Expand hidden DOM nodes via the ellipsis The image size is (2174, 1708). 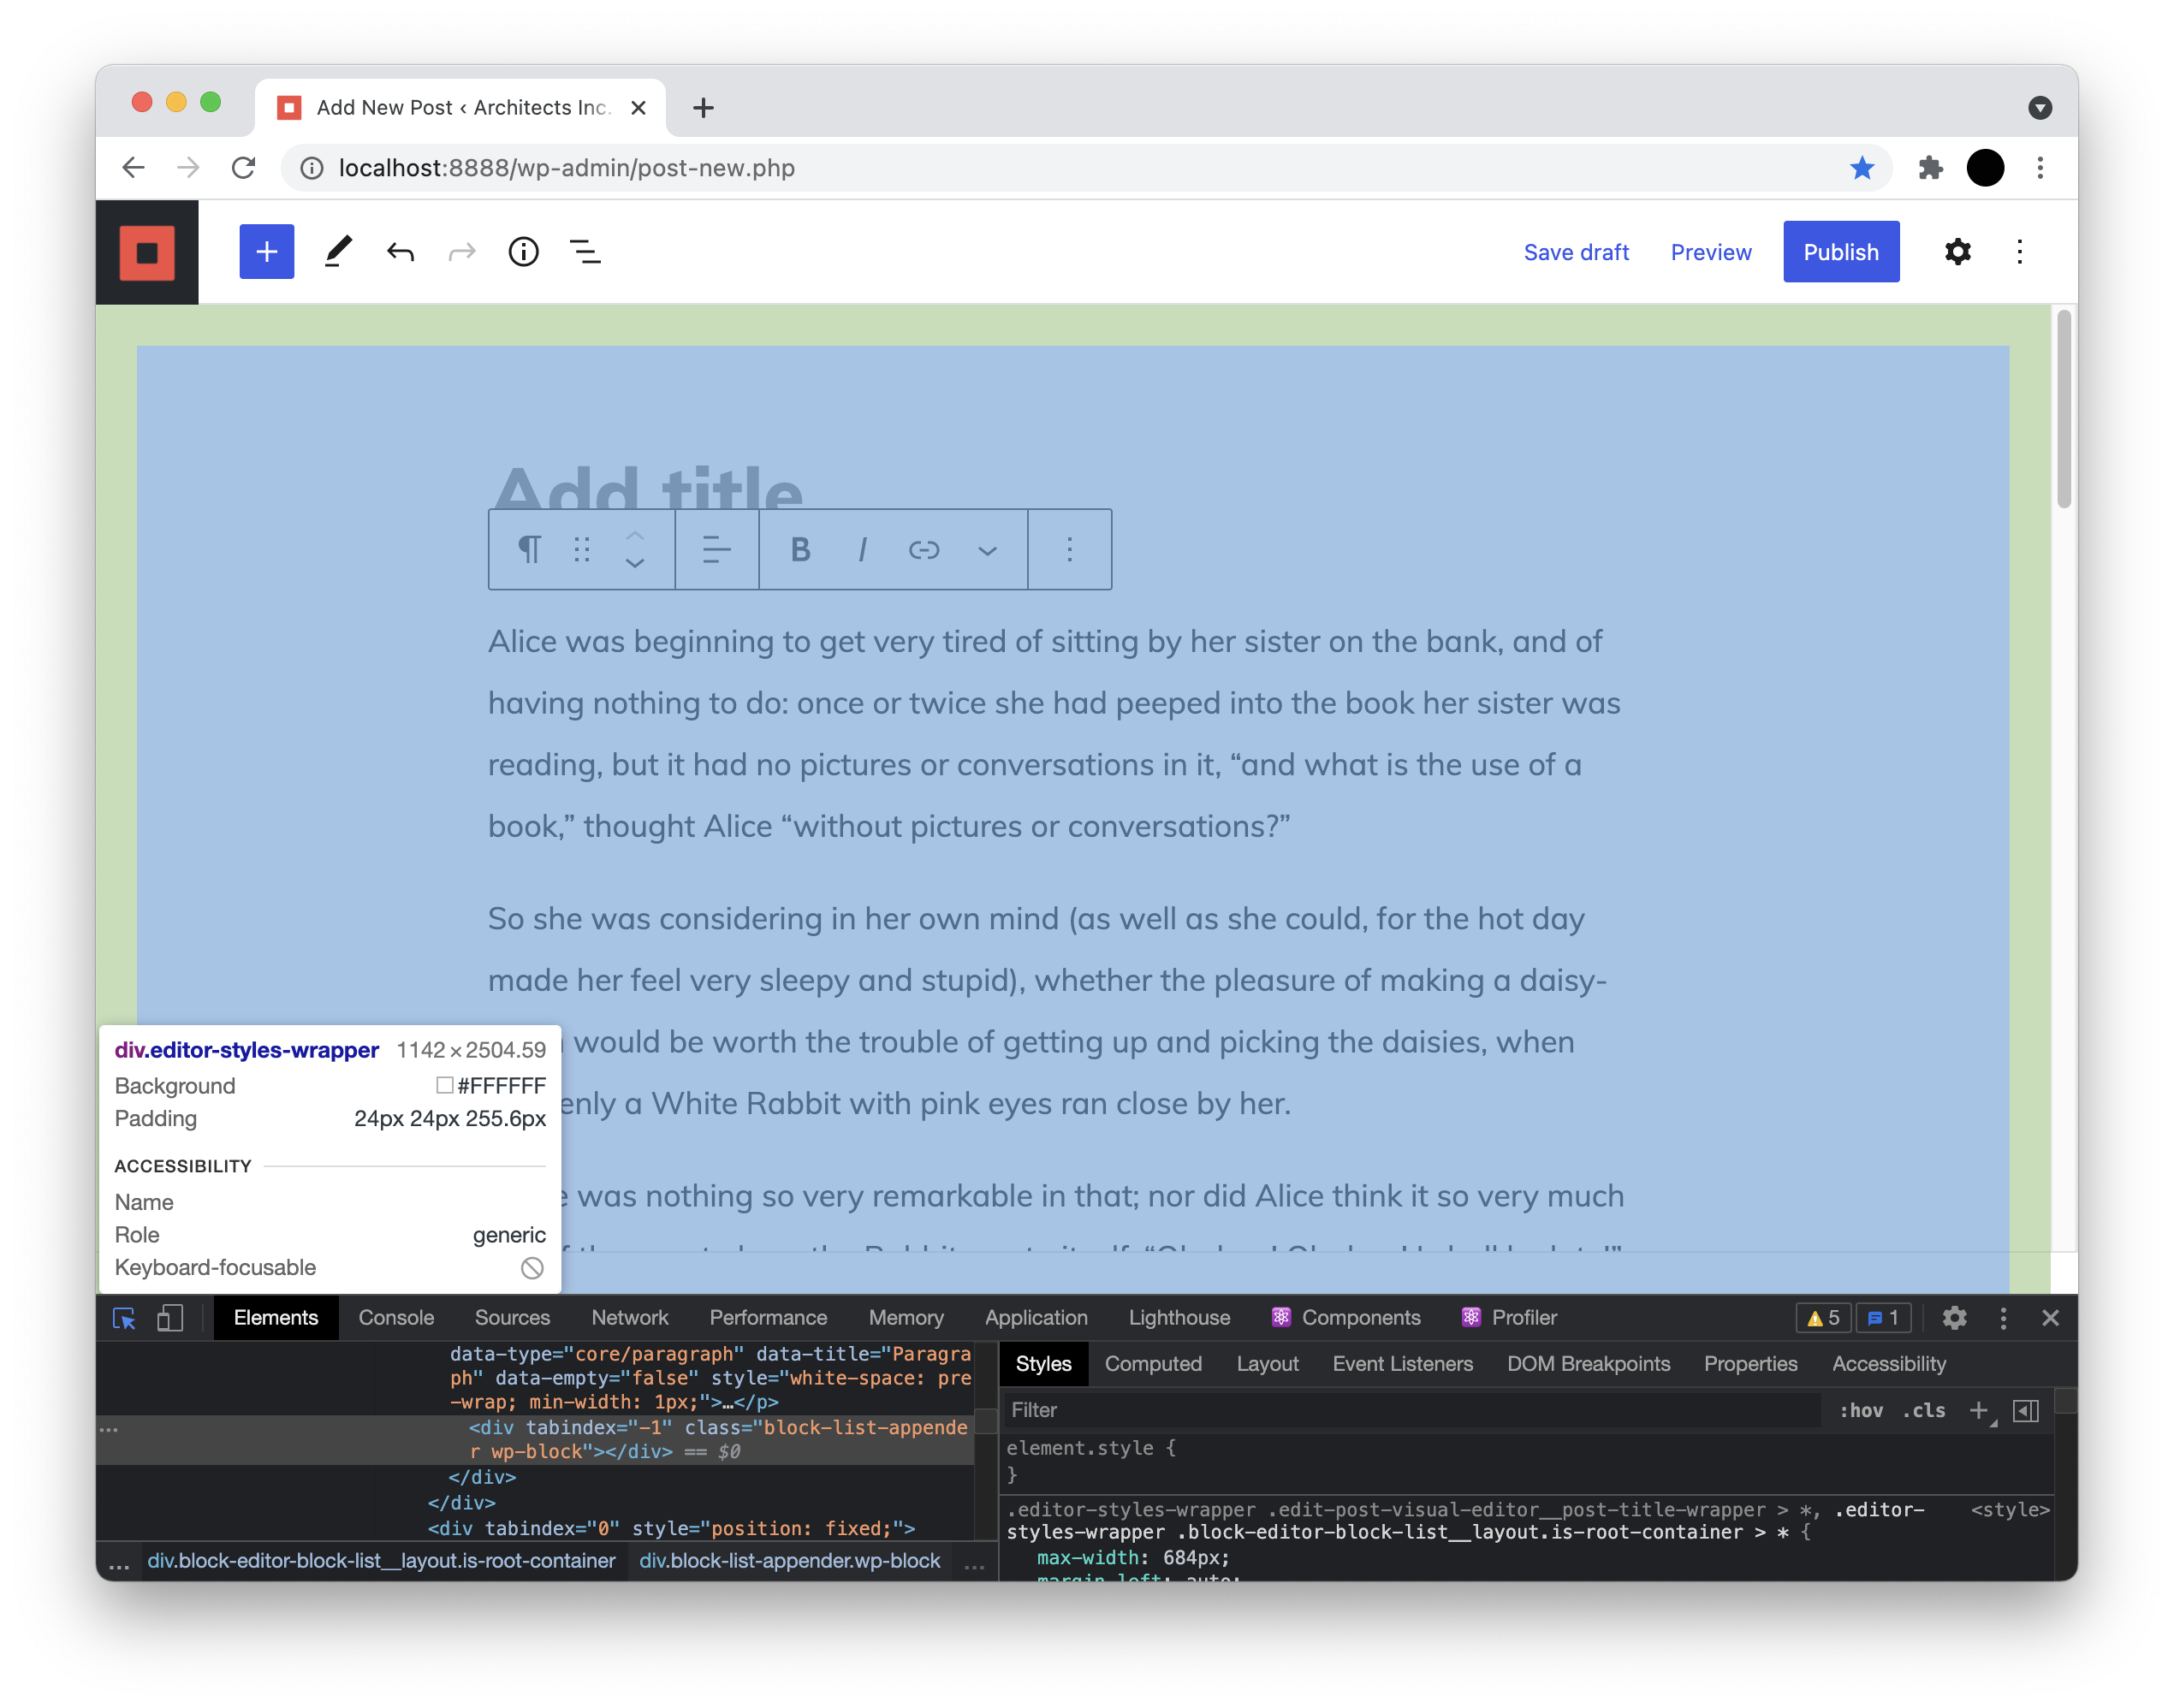(110, 1430)
